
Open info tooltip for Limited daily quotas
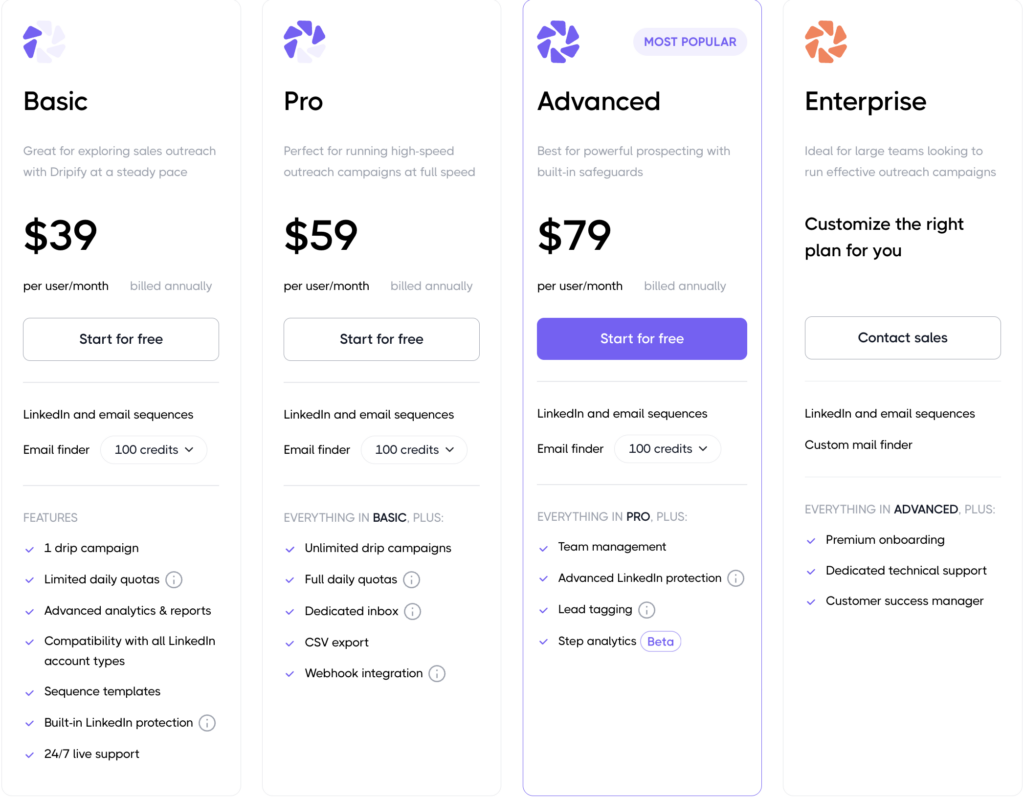(x=174, y=579)
